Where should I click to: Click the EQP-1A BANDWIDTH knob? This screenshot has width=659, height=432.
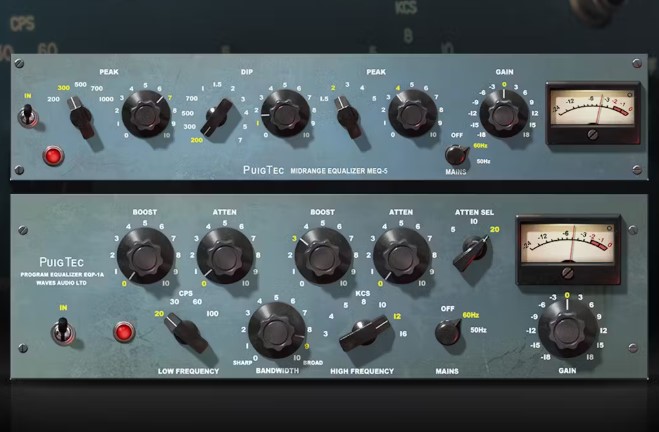pyautogui.click(x=277, y=331)
